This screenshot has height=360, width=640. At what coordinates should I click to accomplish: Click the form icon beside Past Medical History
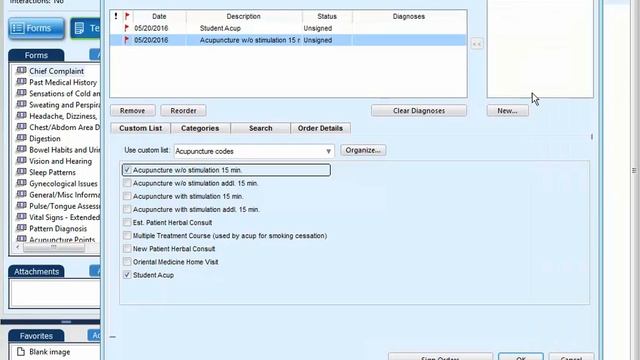[x=21, y=82]
